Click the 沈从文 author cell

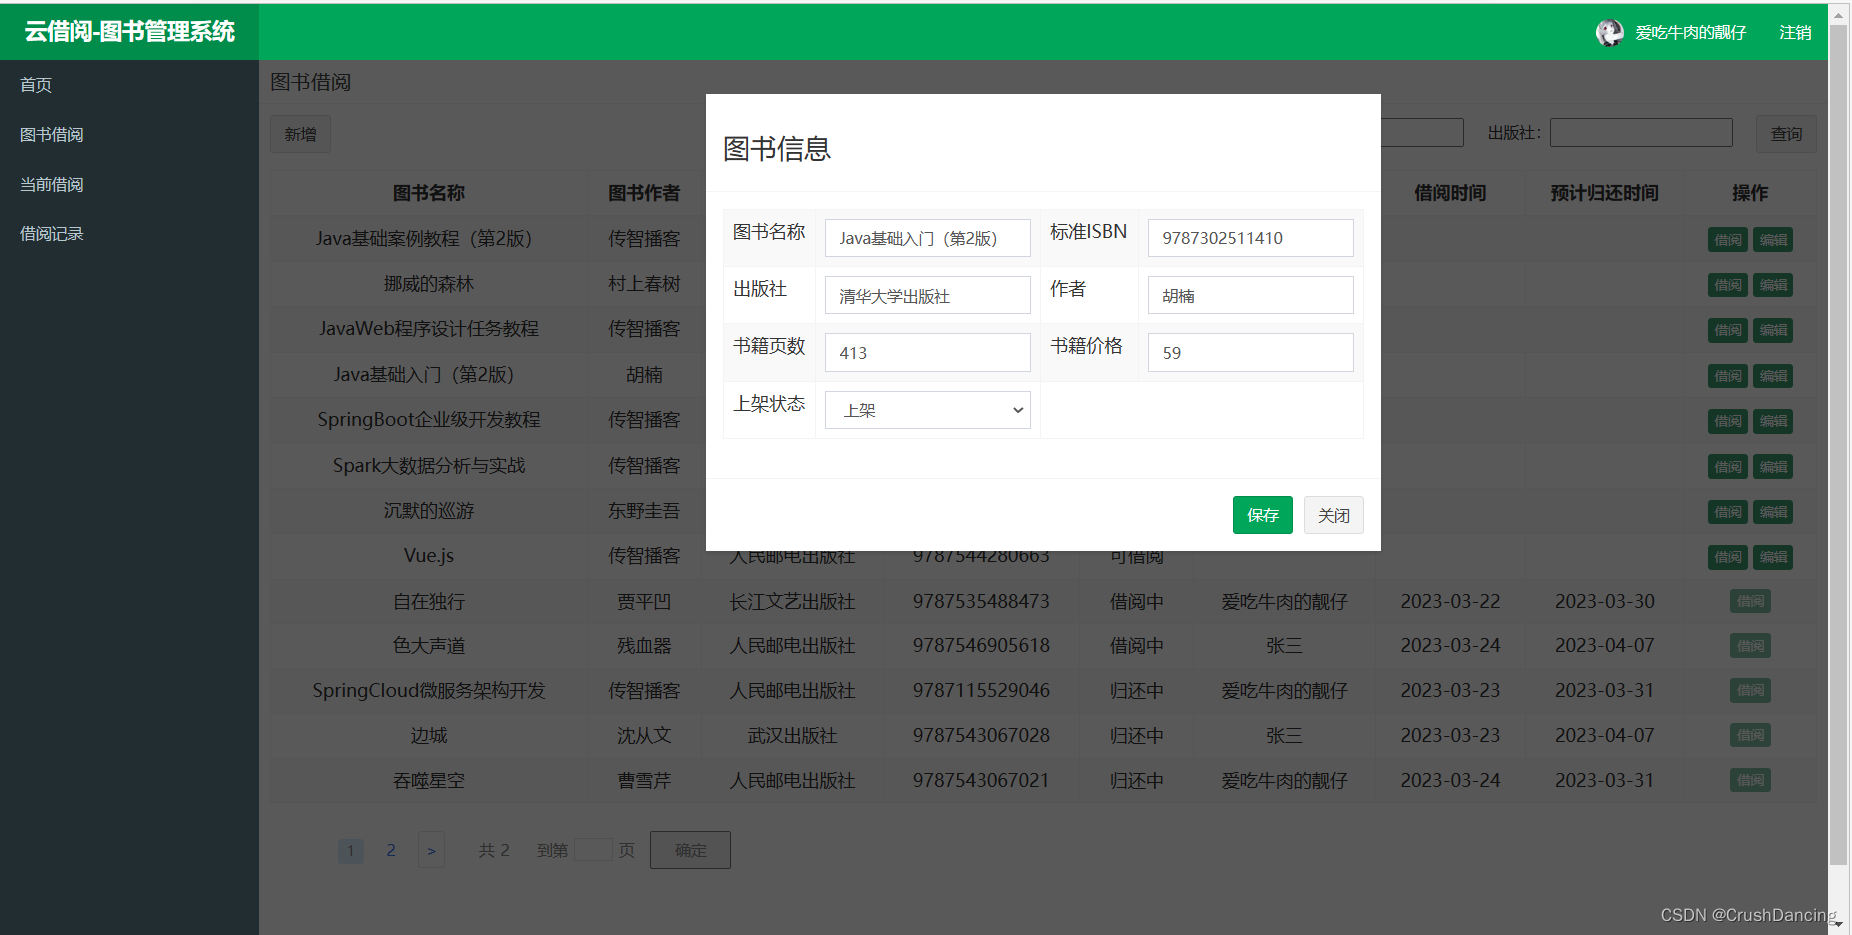(x=644, y=735)
